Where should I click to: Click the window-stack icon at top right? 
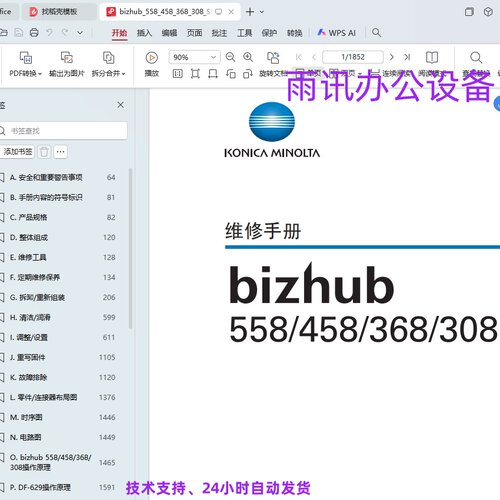point(469,12)
